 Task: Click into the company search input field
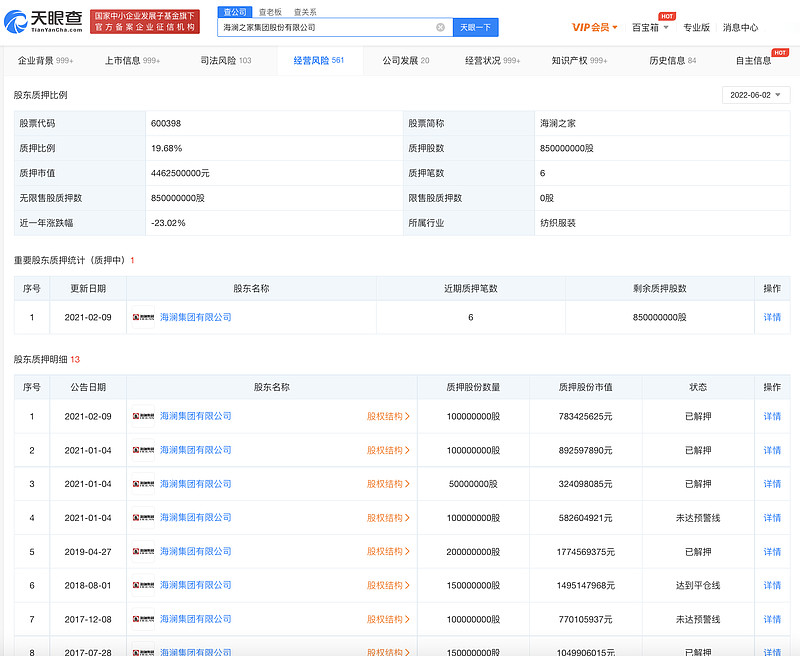click(325, 27)
